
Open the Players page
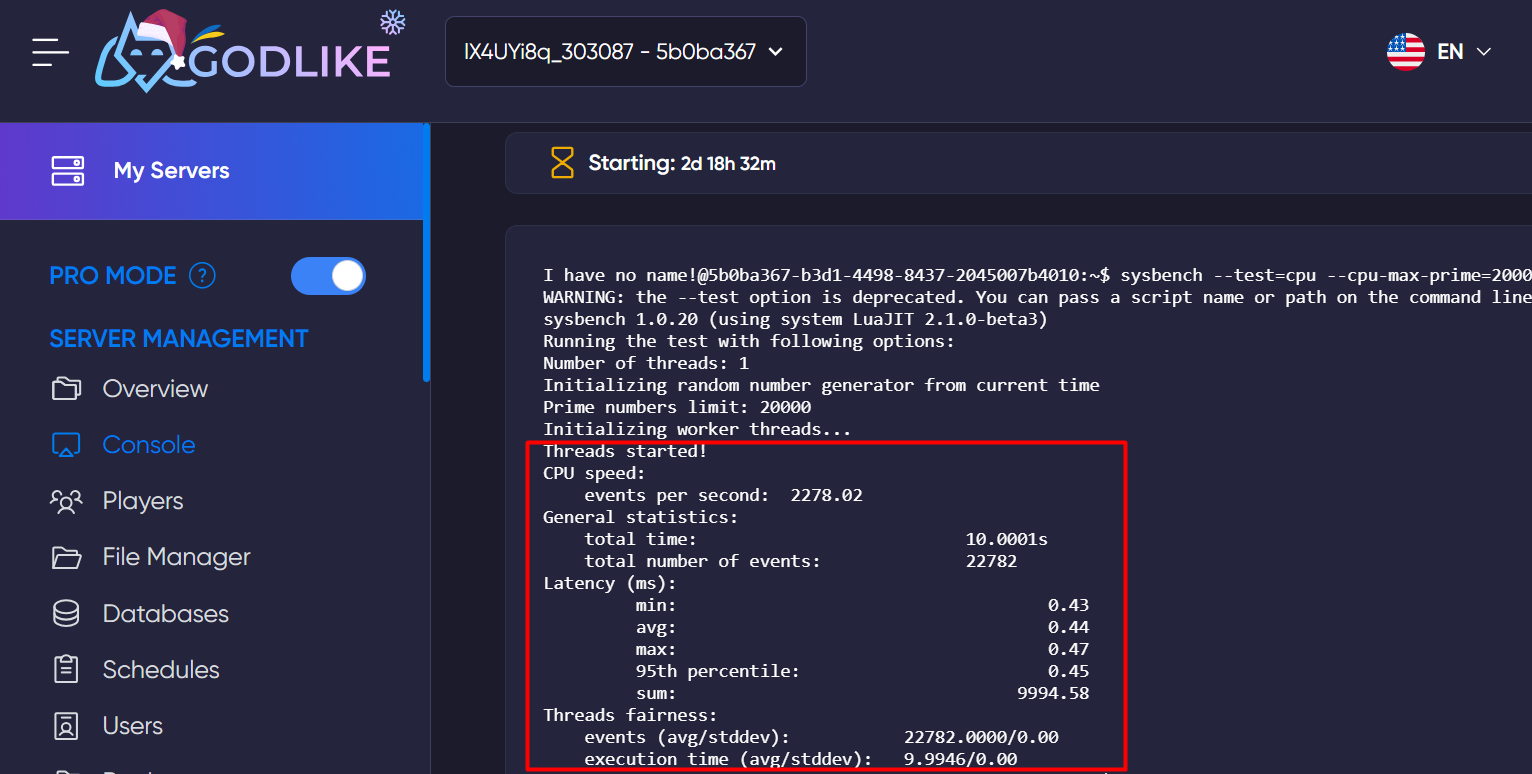(x=143, y=501)
